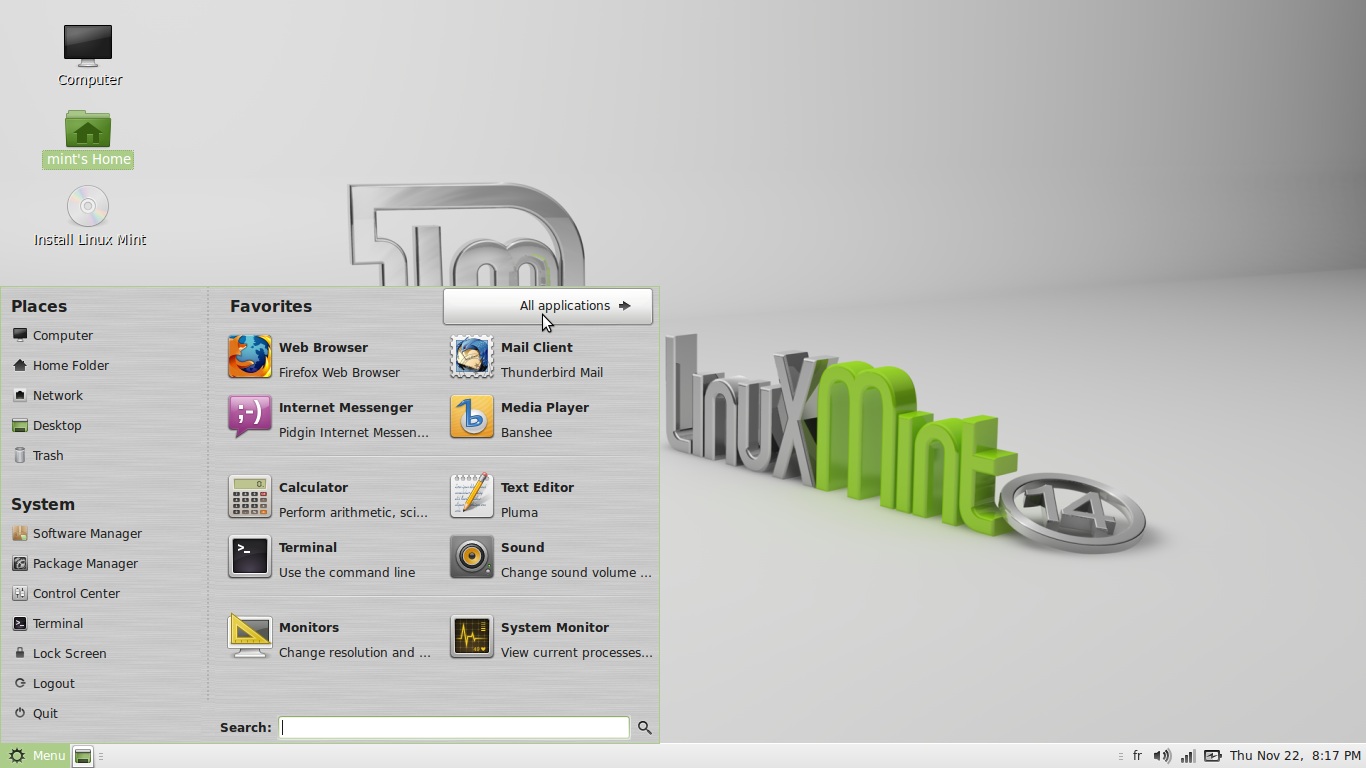Viewport: 1366px width, 768px height.
Task: Click "Banshee" subtitle text
Action: tap(526, 433)
